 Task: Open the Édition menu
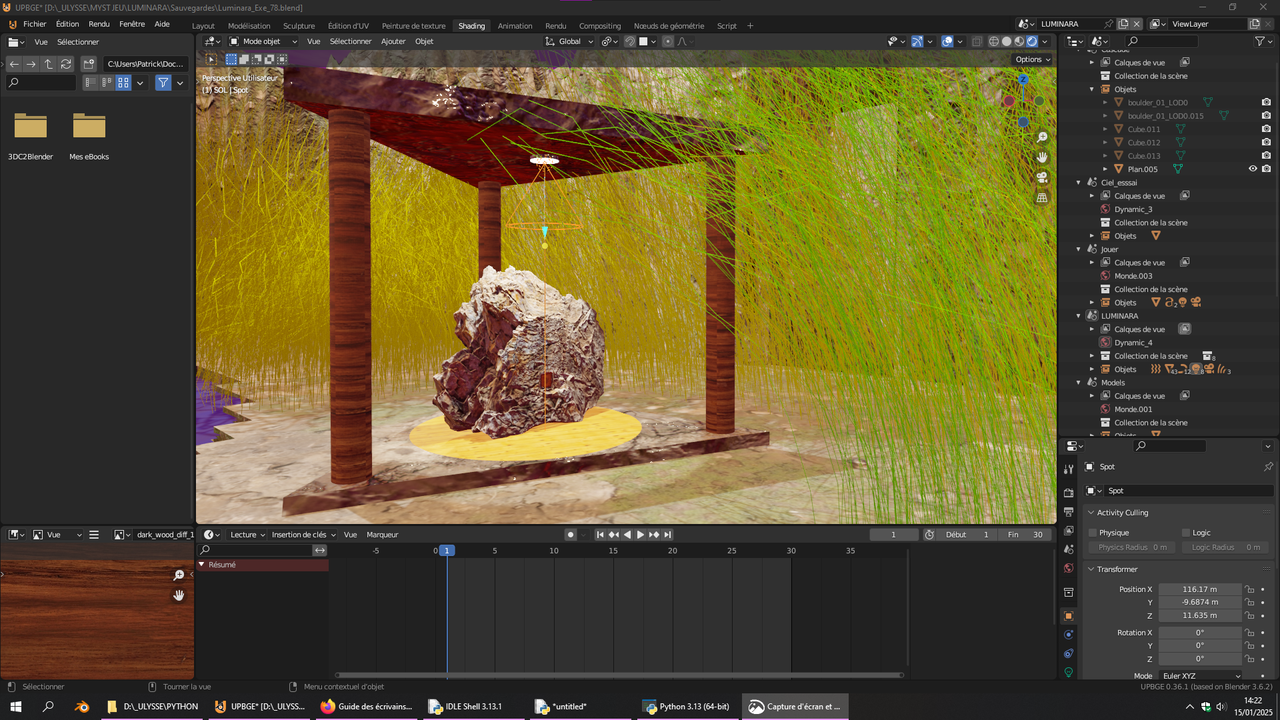click(x=67, y=24)
